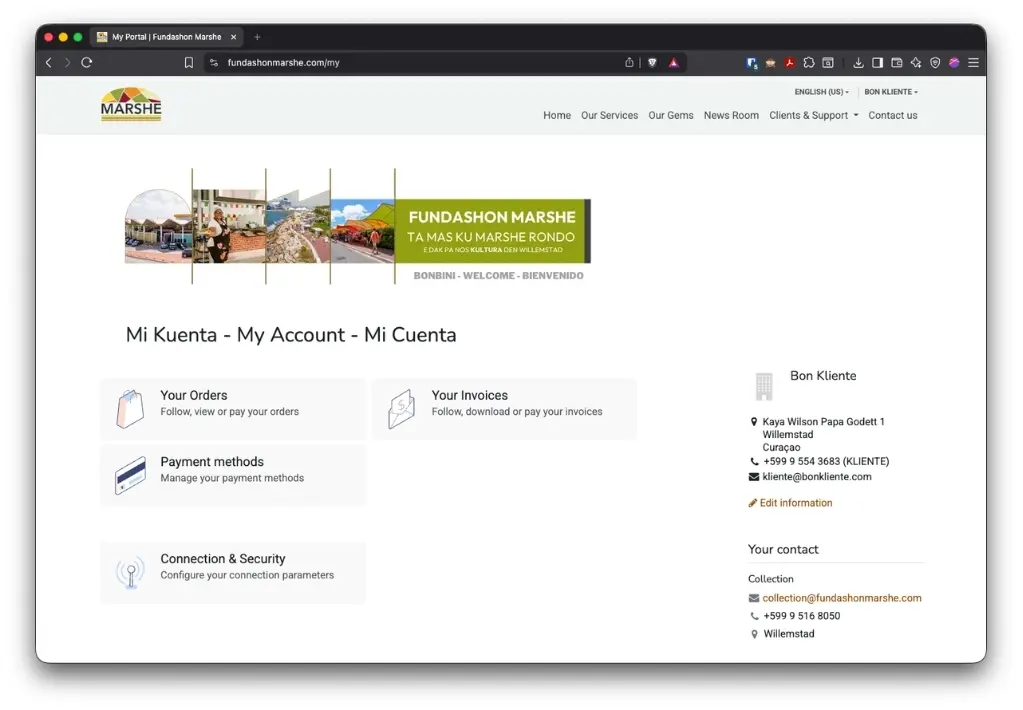Open a new browser tab

click(x=257, y=37)
